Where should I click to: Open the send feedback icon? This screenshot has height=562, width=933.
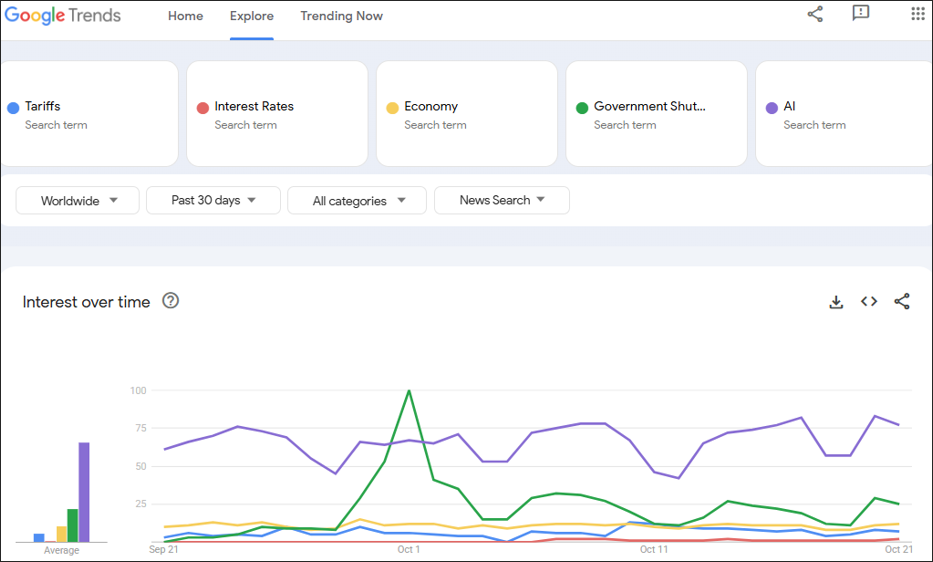tap(860, 13)
